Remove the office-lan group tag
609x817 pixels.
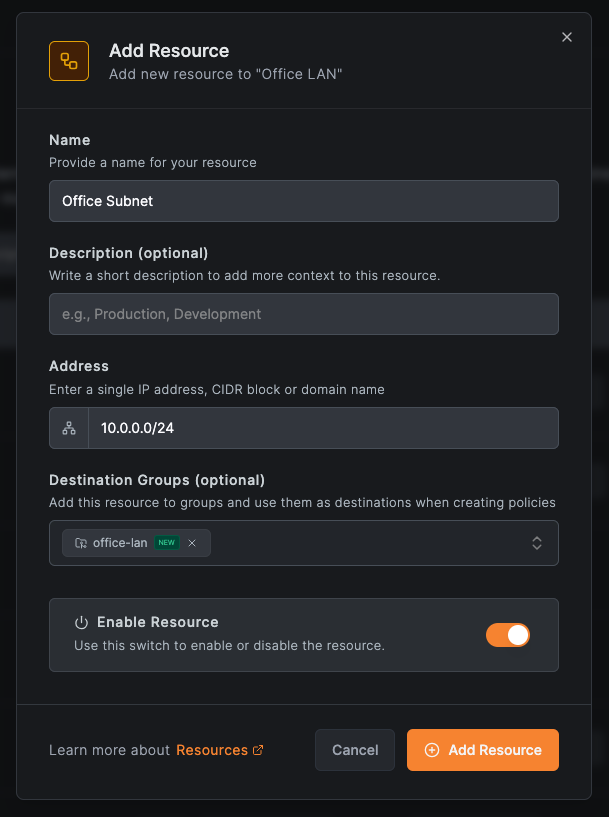click(192, 543)
